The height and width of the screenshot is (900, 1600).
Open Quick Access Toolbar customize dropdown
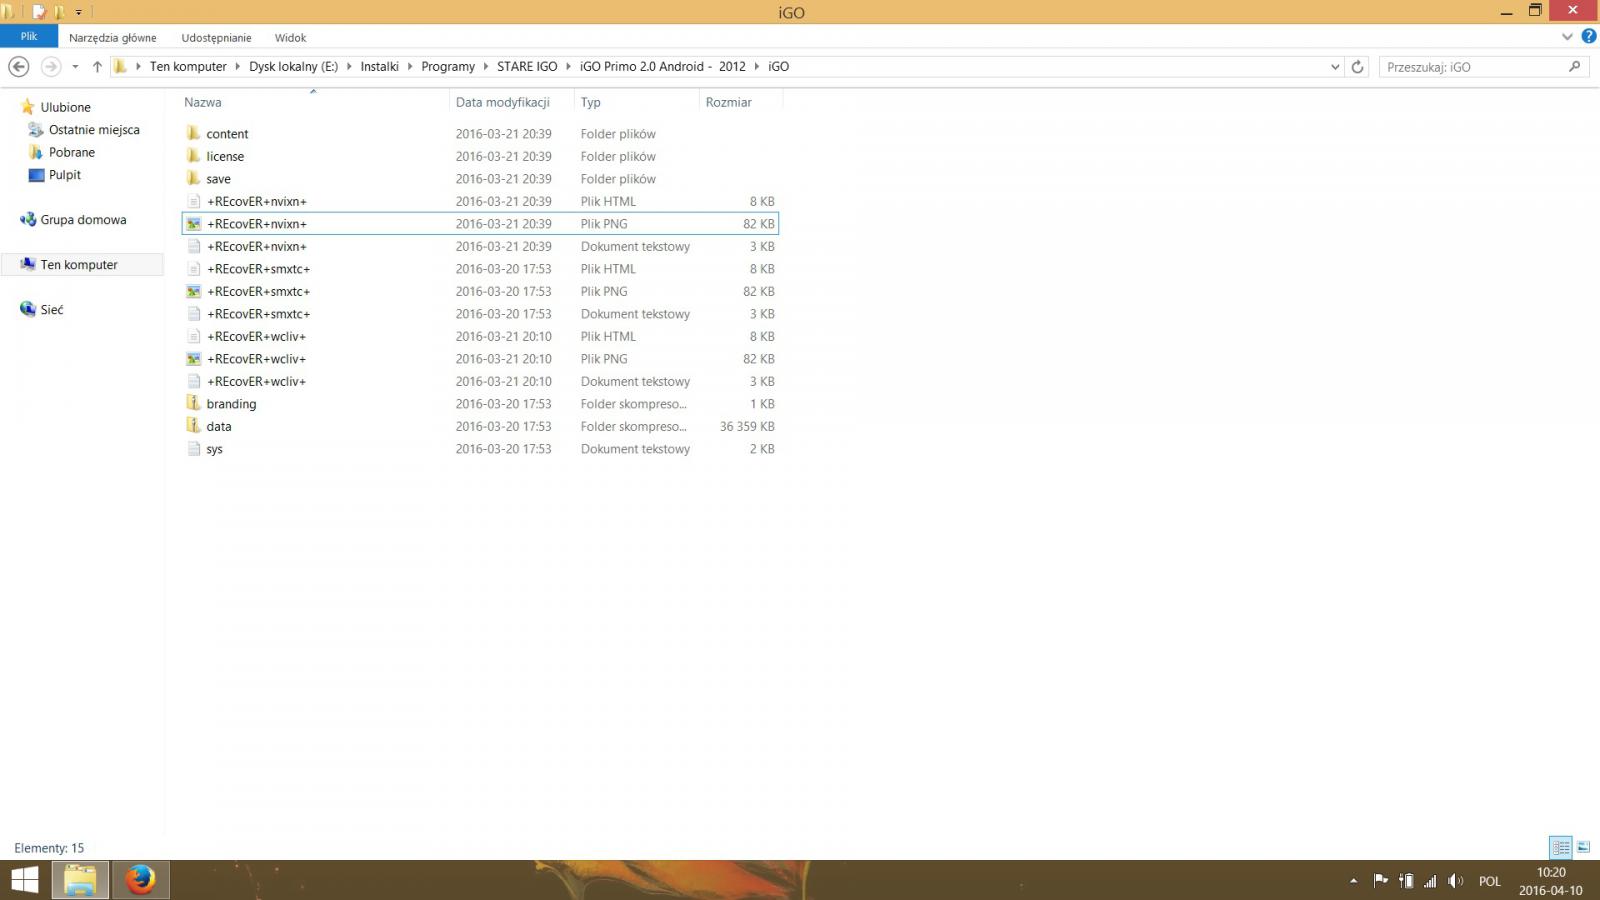[78, 13]
